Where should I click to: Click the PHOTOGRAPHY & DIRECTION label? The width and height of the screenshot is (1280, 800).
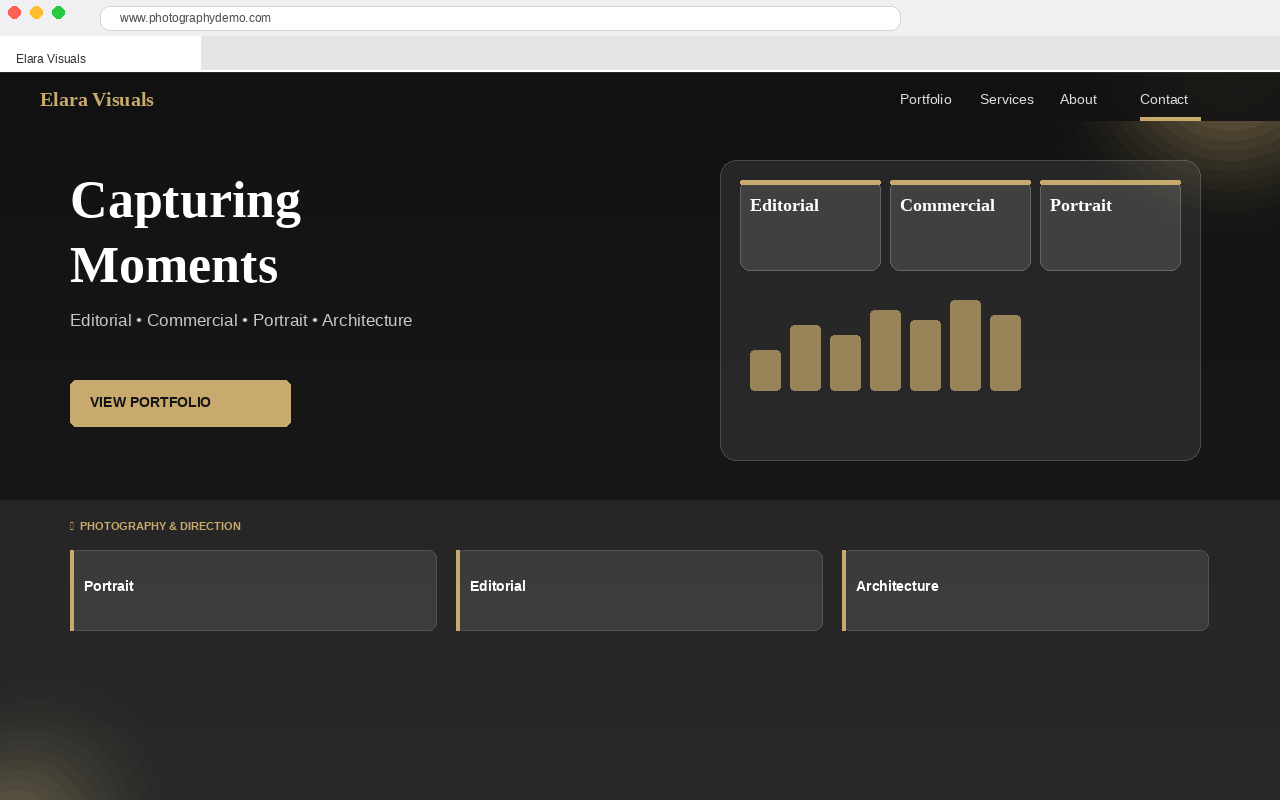coord(160,526)
